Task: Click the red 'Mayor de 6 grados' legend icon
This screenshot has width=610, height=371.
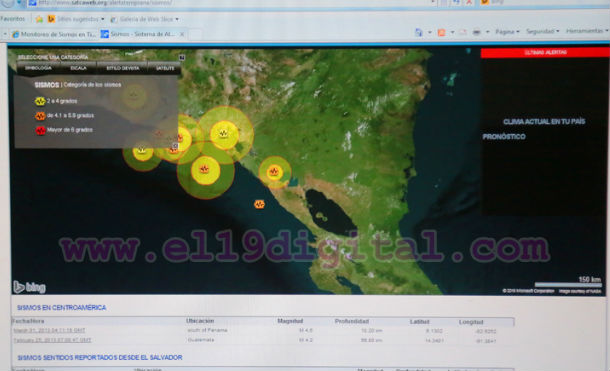Action: 40,130
